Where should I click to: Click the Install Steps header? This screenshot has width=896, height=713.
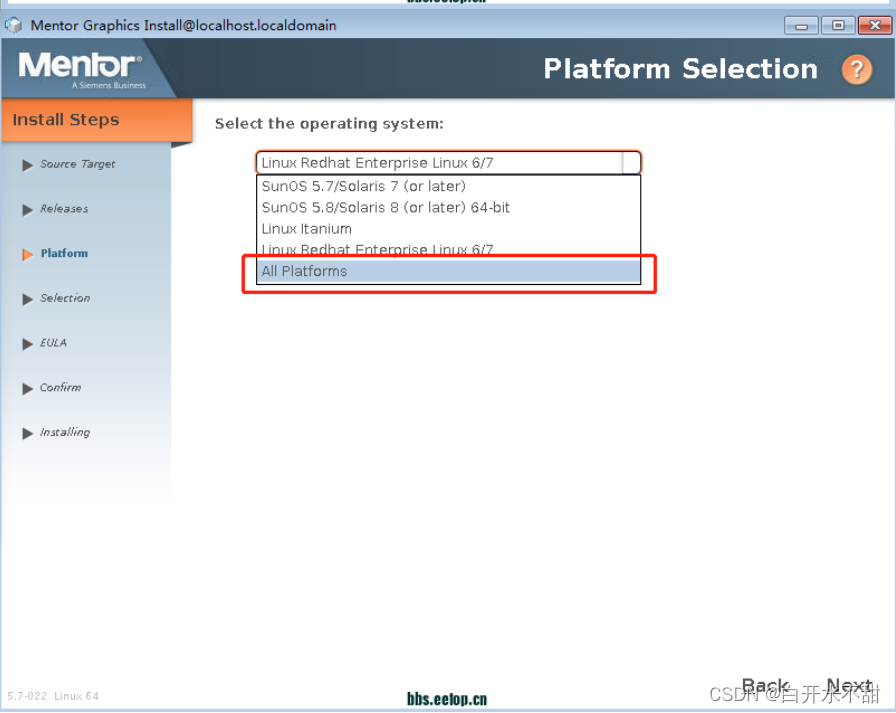coord(96,120)
